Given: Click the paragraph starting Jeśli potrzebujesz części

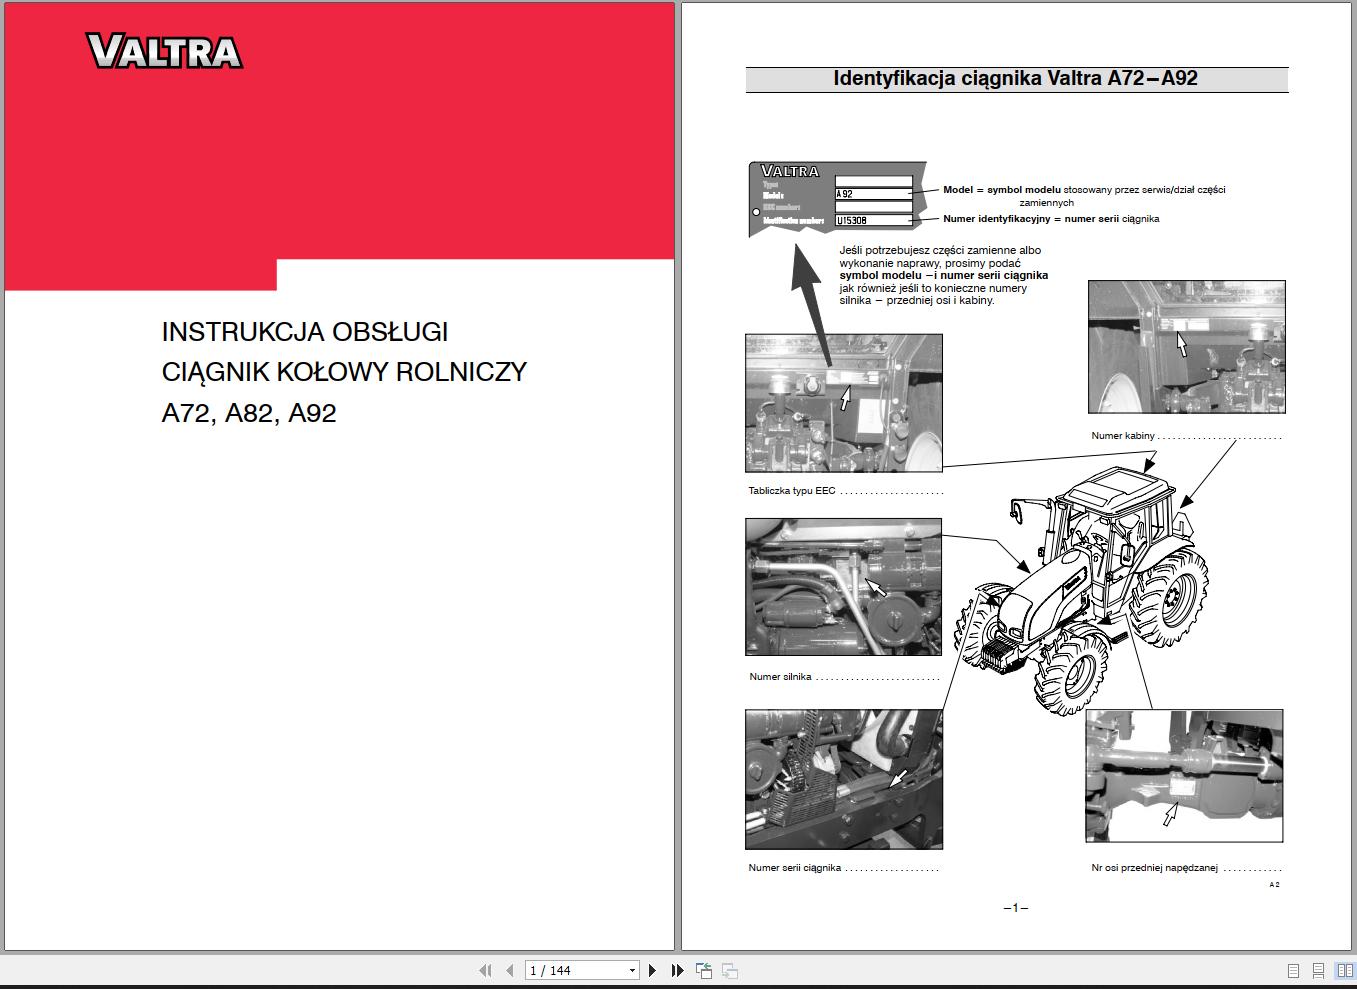Looking at the screenshot, I should tap(943, 275).
